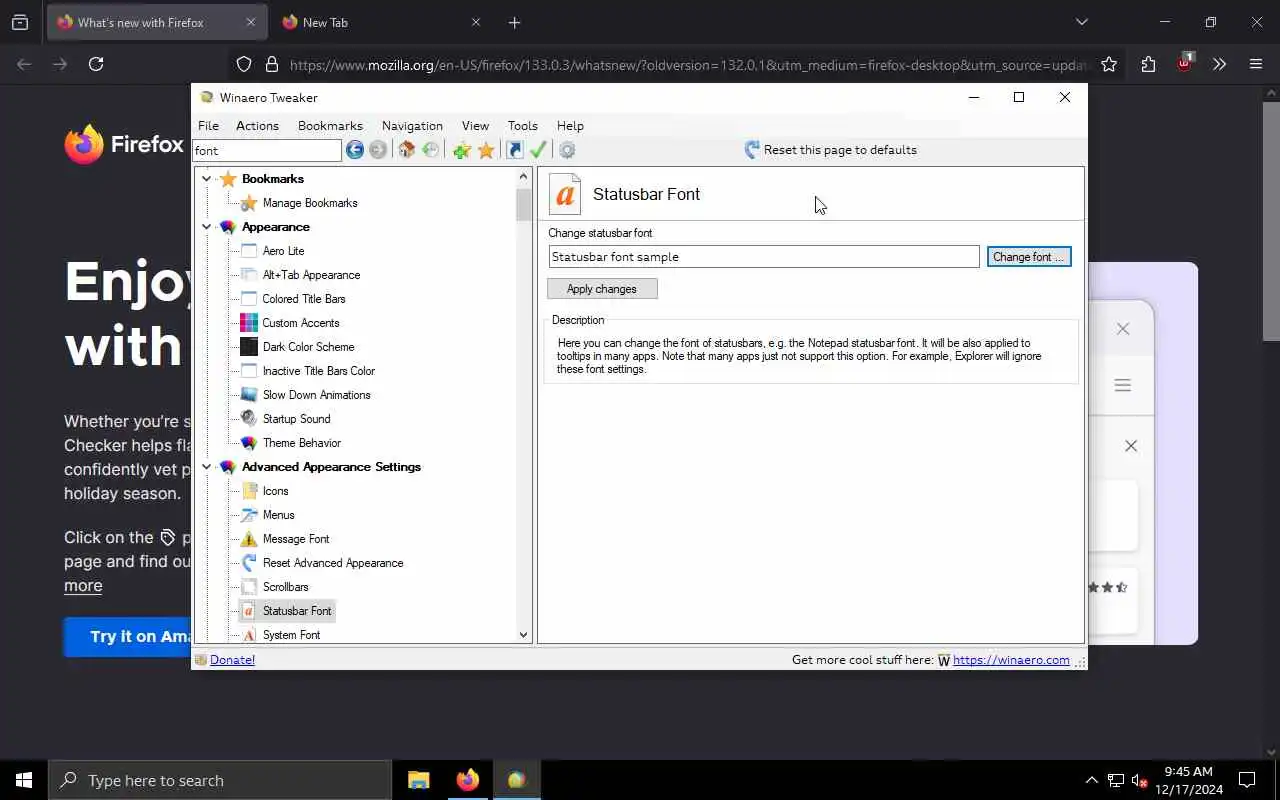Click Firefox list all tabs dropdown arrow
The width and height of the screenshot is (1280, 800).
pos(1081,22)
